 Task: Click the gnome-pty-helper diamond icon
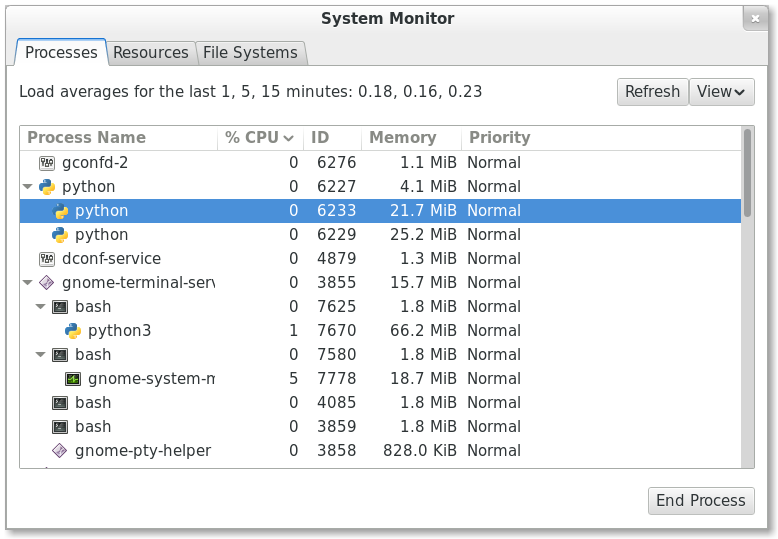[60, 451]
